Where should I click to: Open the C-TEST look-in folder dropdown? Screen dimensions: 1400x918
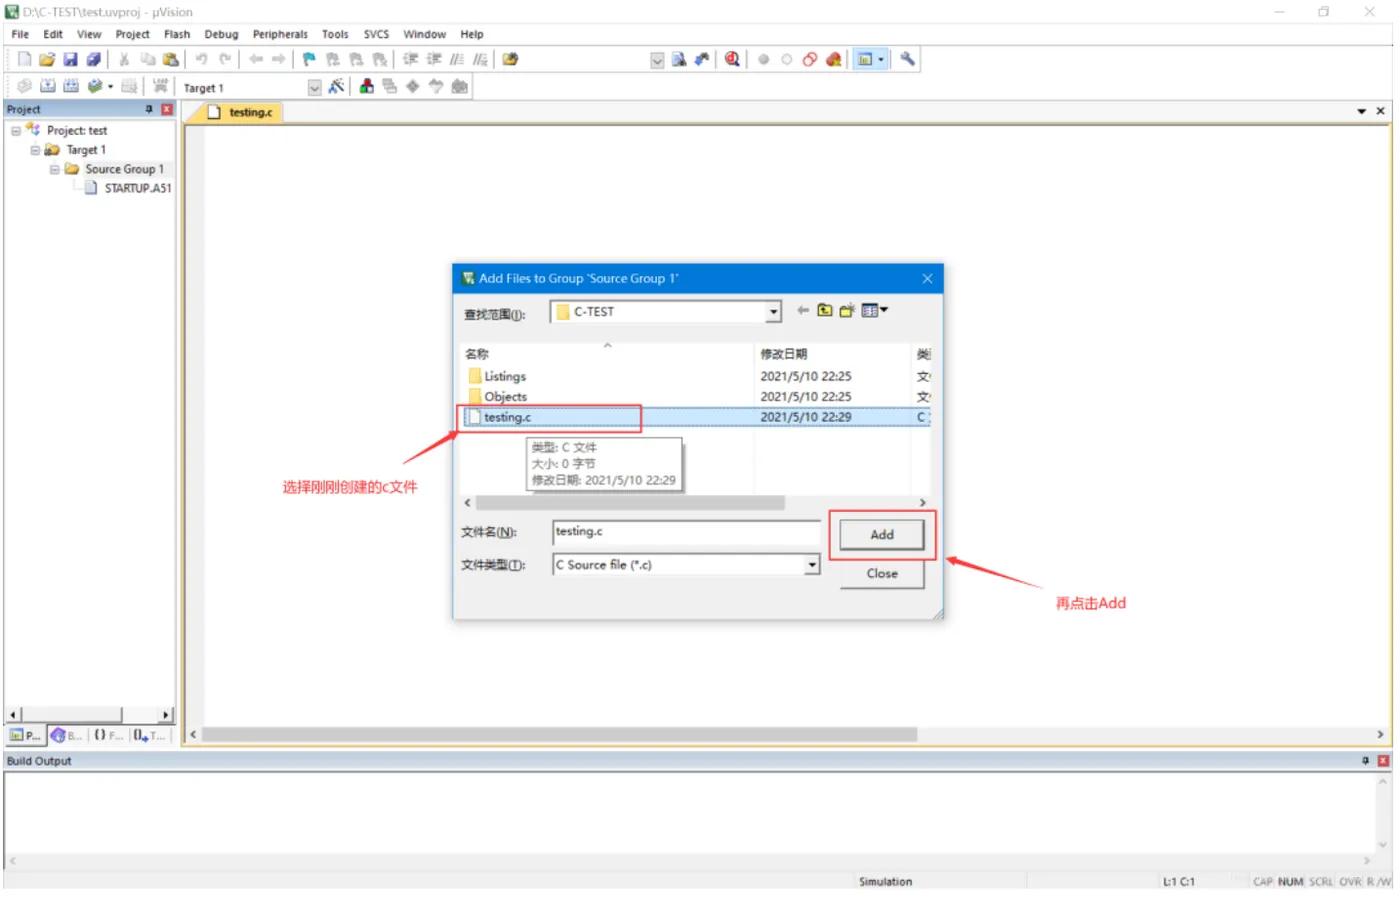[x=773, y=313]
